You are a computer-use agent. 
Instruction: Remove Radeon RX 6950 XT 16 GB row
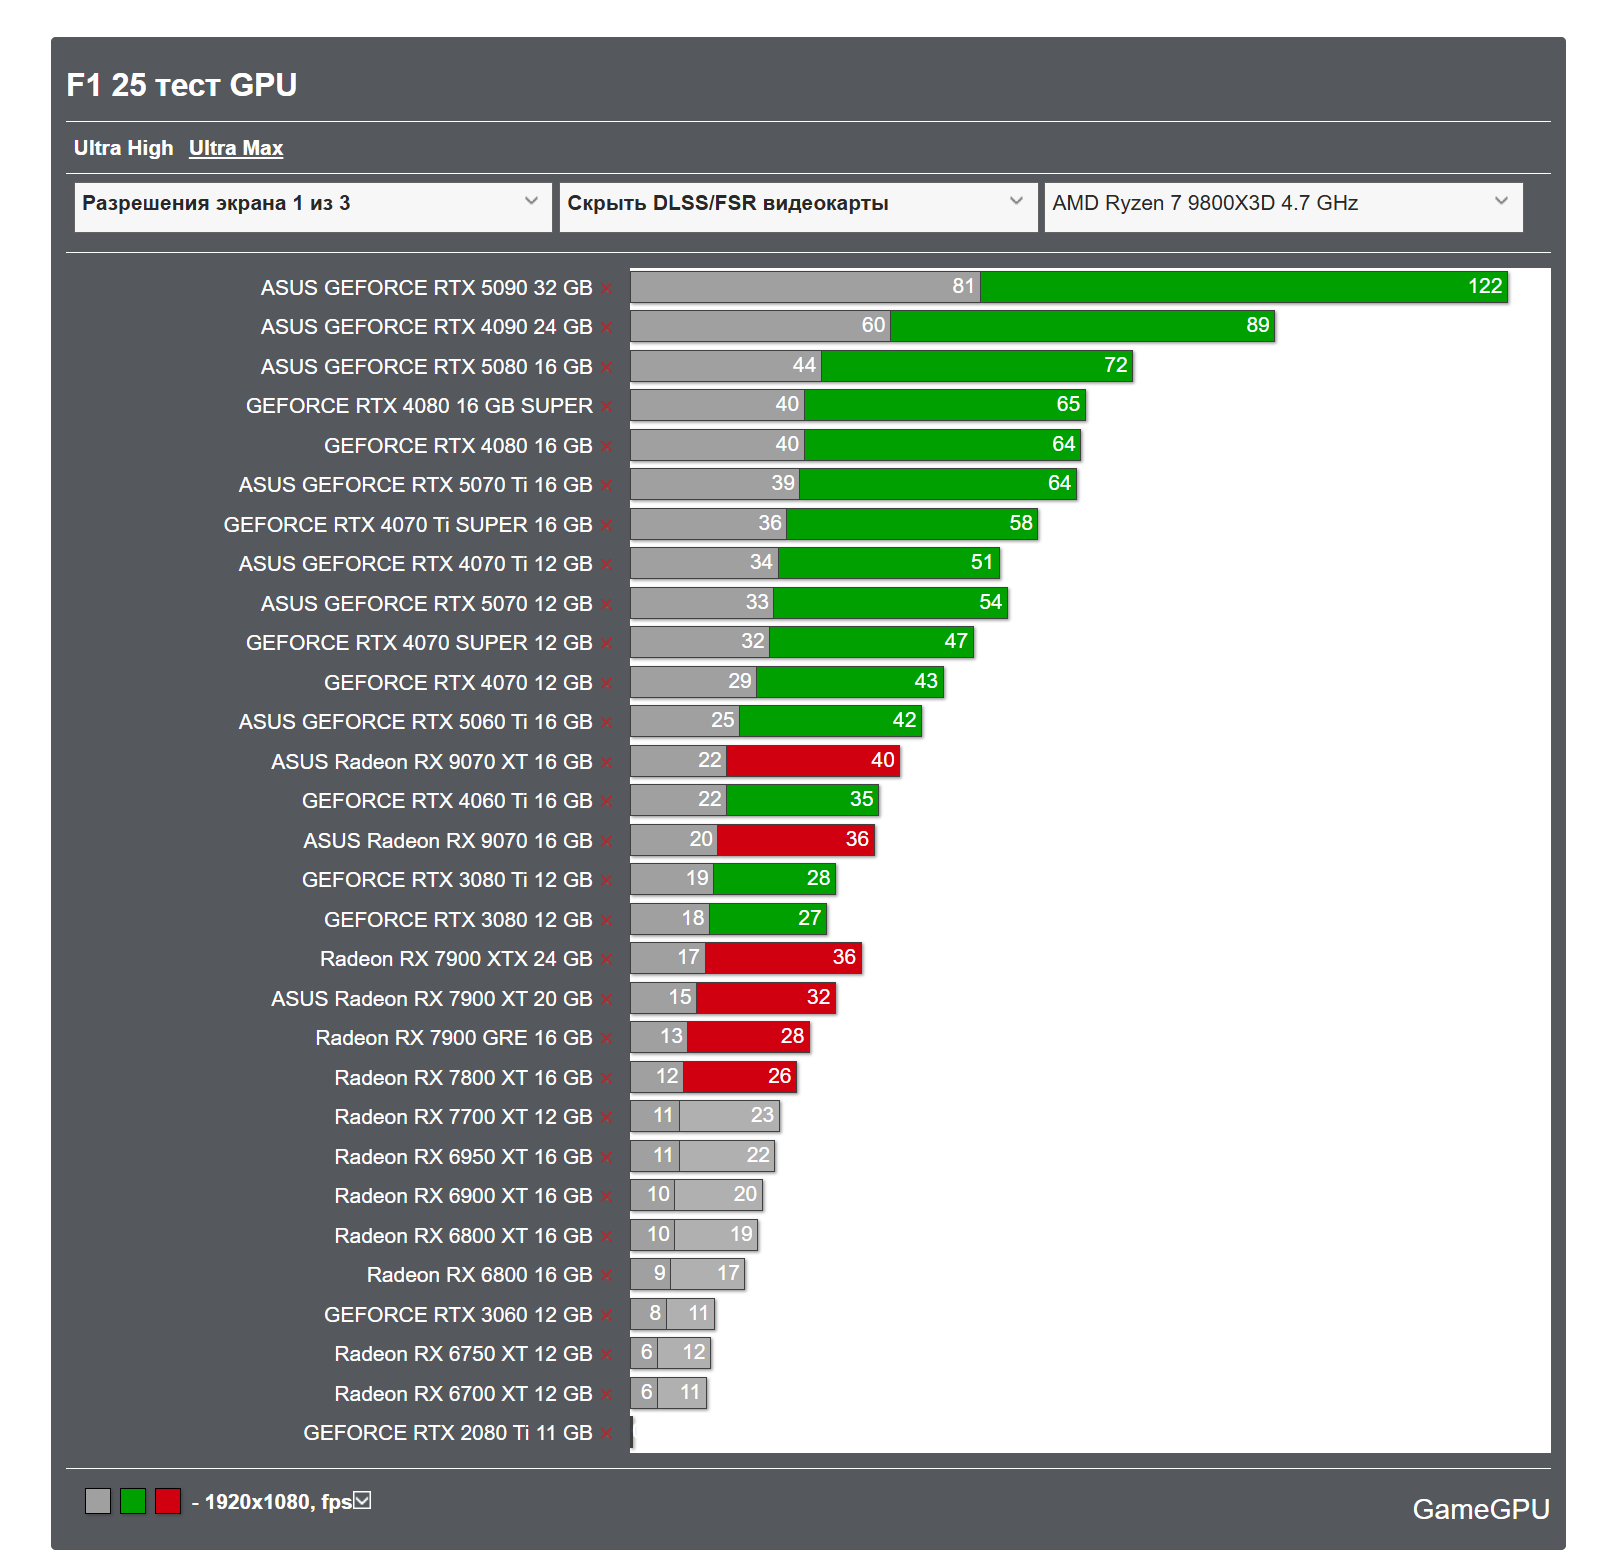(x=607, y=1157)
